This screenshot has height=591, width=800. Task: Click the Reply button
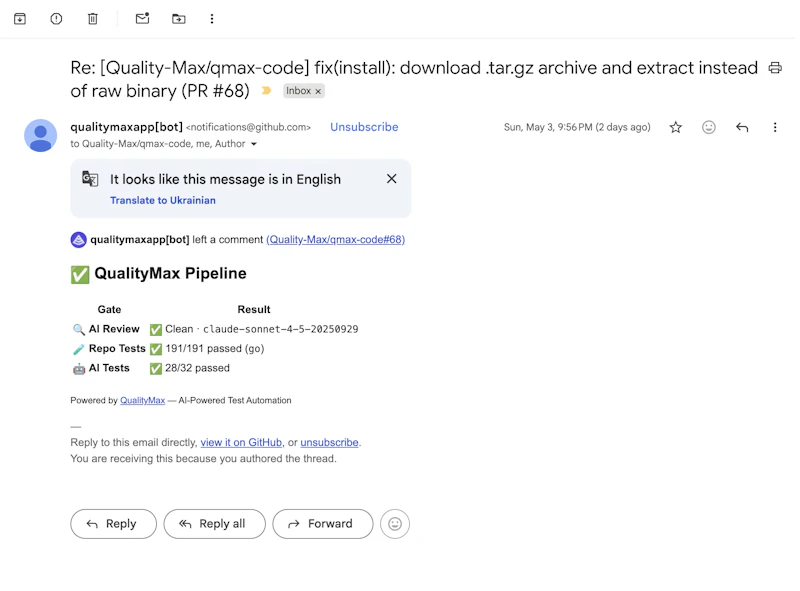[x=113, y=524]
